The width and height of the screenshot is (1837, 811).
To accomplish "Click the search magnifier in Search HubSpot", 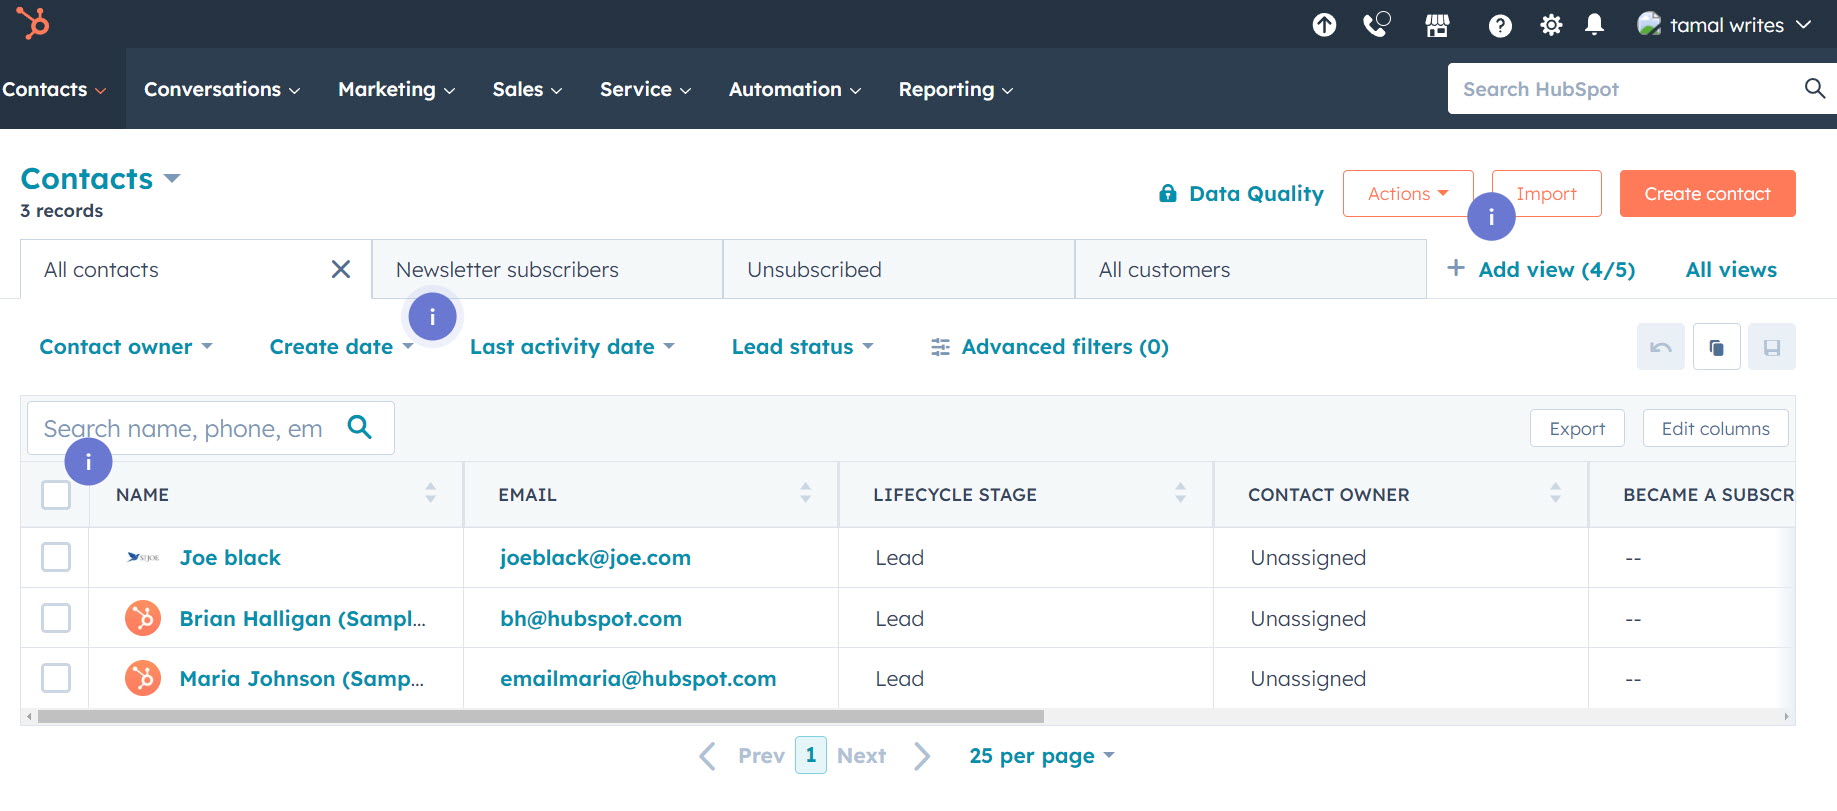I will 1814,88.
